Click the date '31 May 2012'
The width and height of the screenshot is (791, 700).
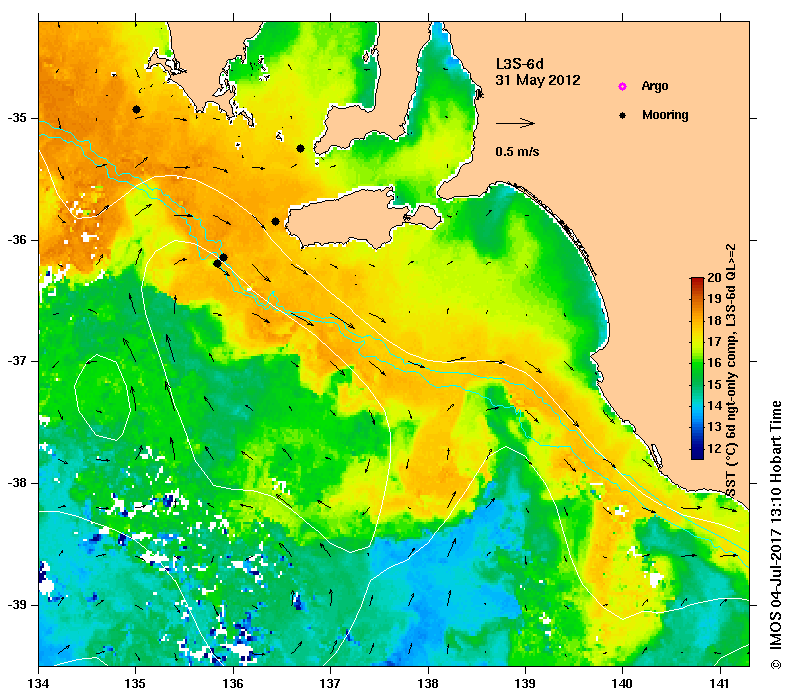pos(538,80)
